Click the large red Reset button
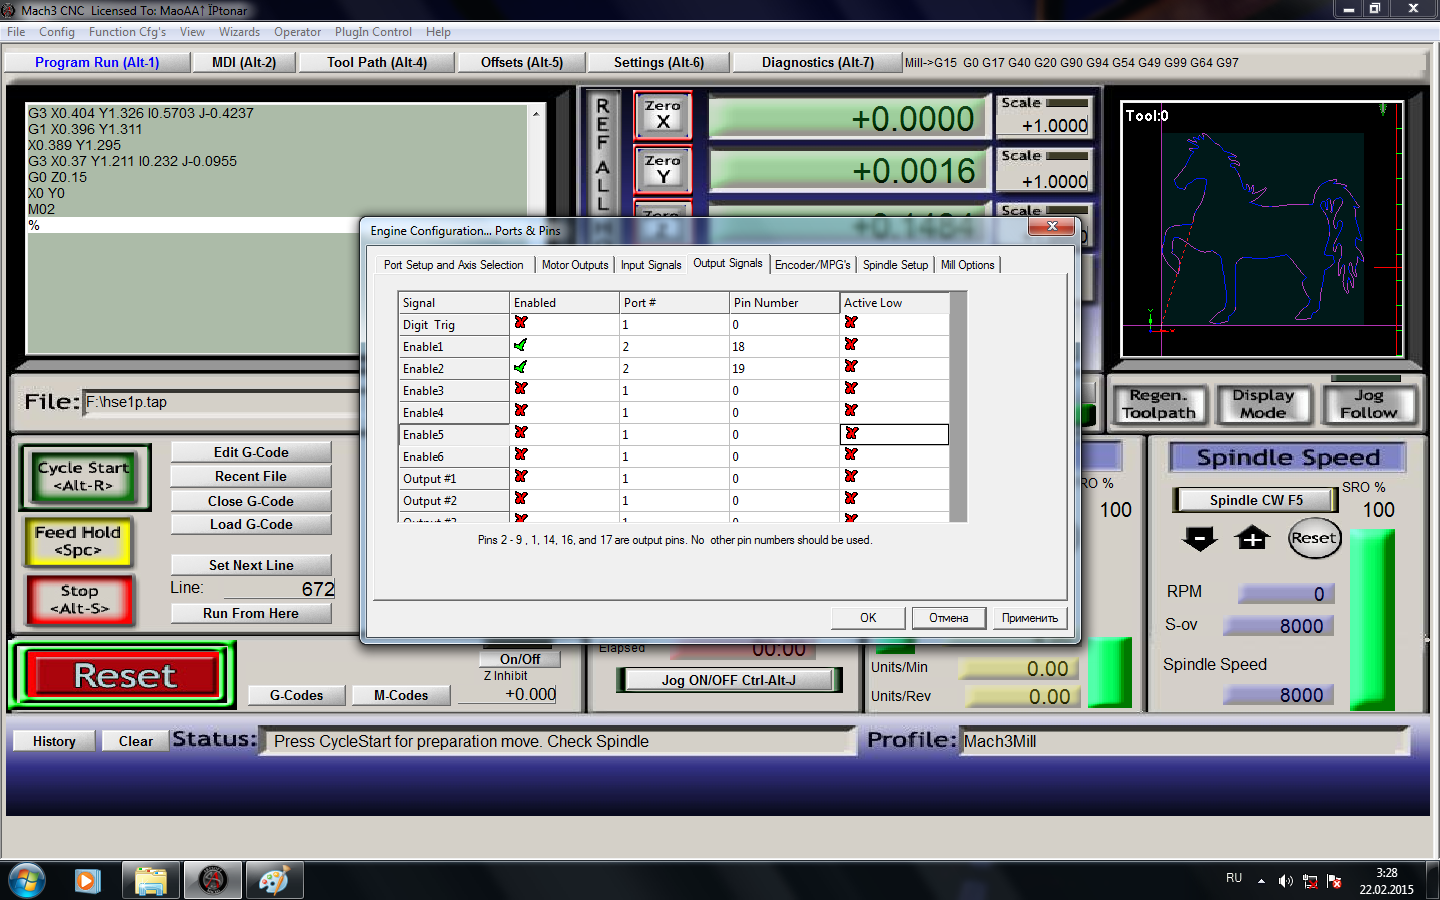This screenshot has width=1440, height=900. [x=125, y=676]
